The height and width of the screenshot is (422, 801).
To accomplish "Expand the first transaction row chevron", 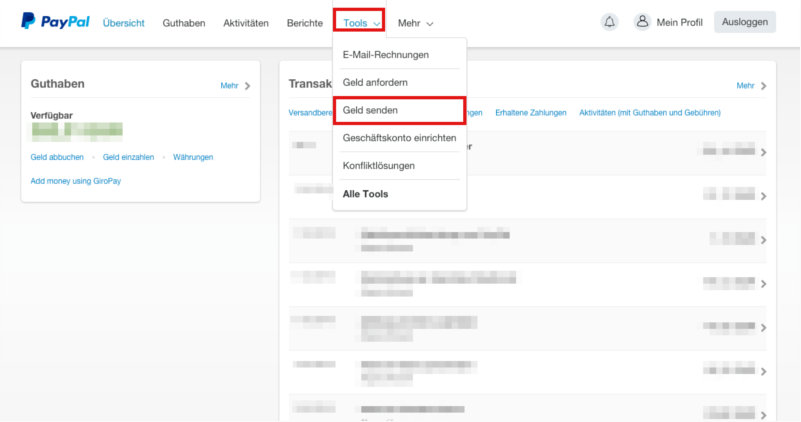I will (x=763, y=152).
